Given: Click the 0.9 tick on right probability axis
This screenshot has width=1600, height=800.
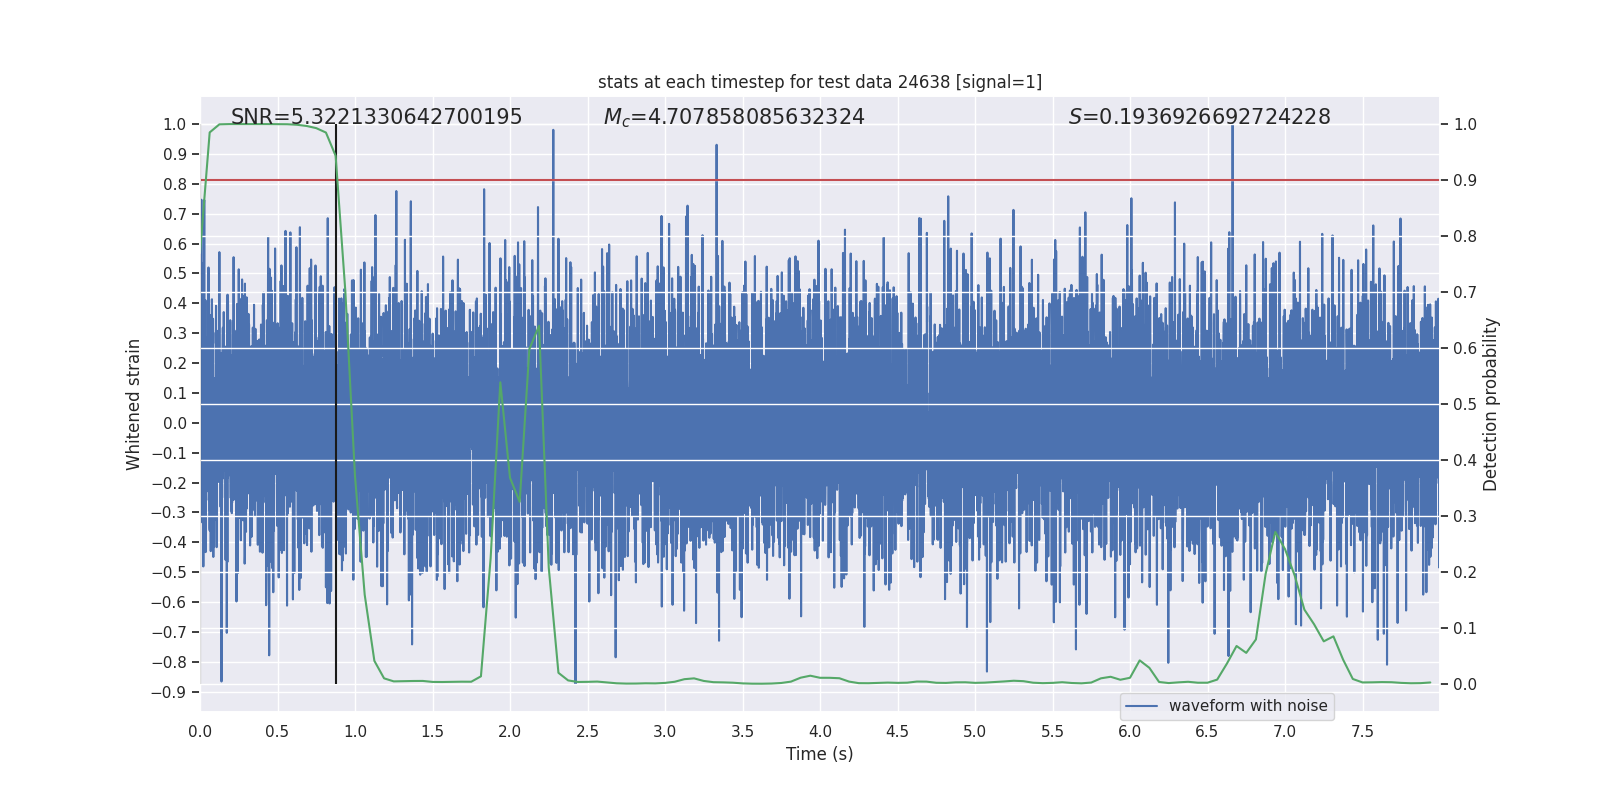Looking at the screenshot, I should pos(1465,180).
